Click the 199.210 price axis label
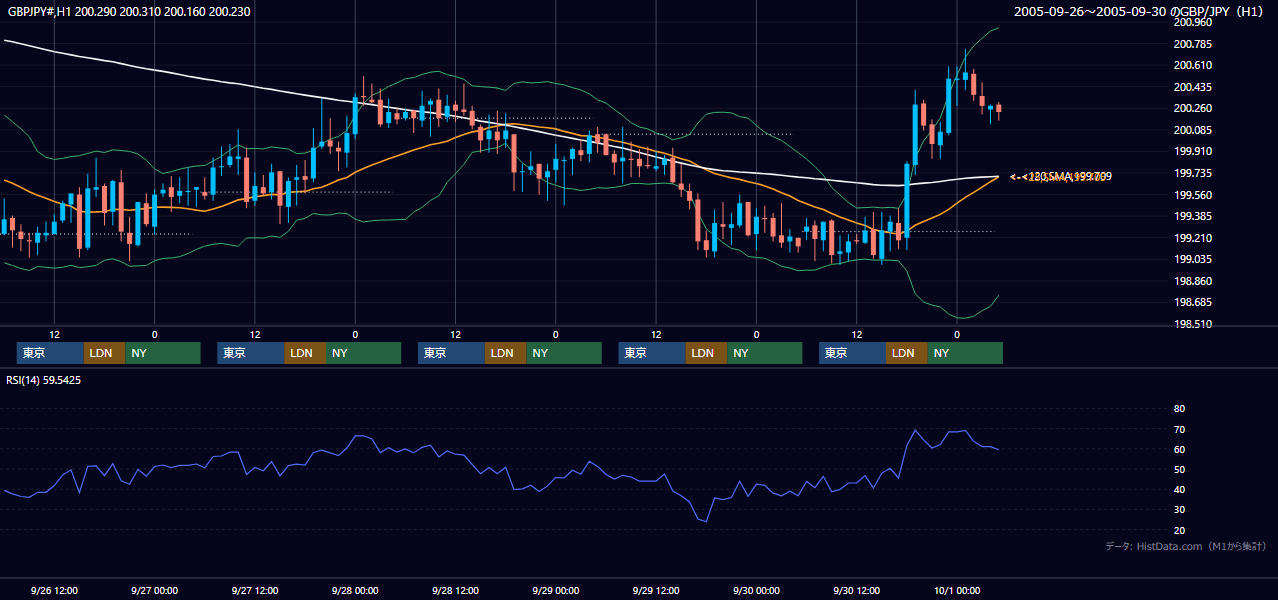This screenshot has width=1278, height=600. point(1194,238)
